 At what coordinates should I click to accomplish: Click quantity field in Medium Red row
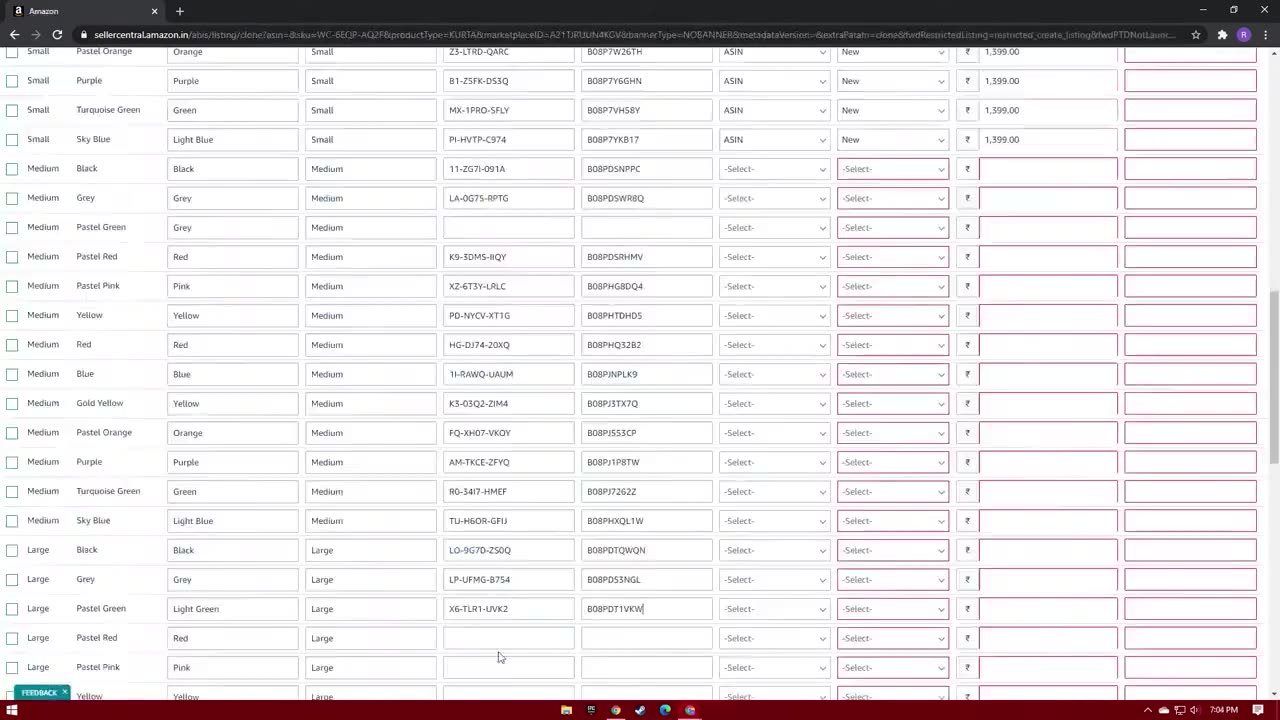point(1190,345)
